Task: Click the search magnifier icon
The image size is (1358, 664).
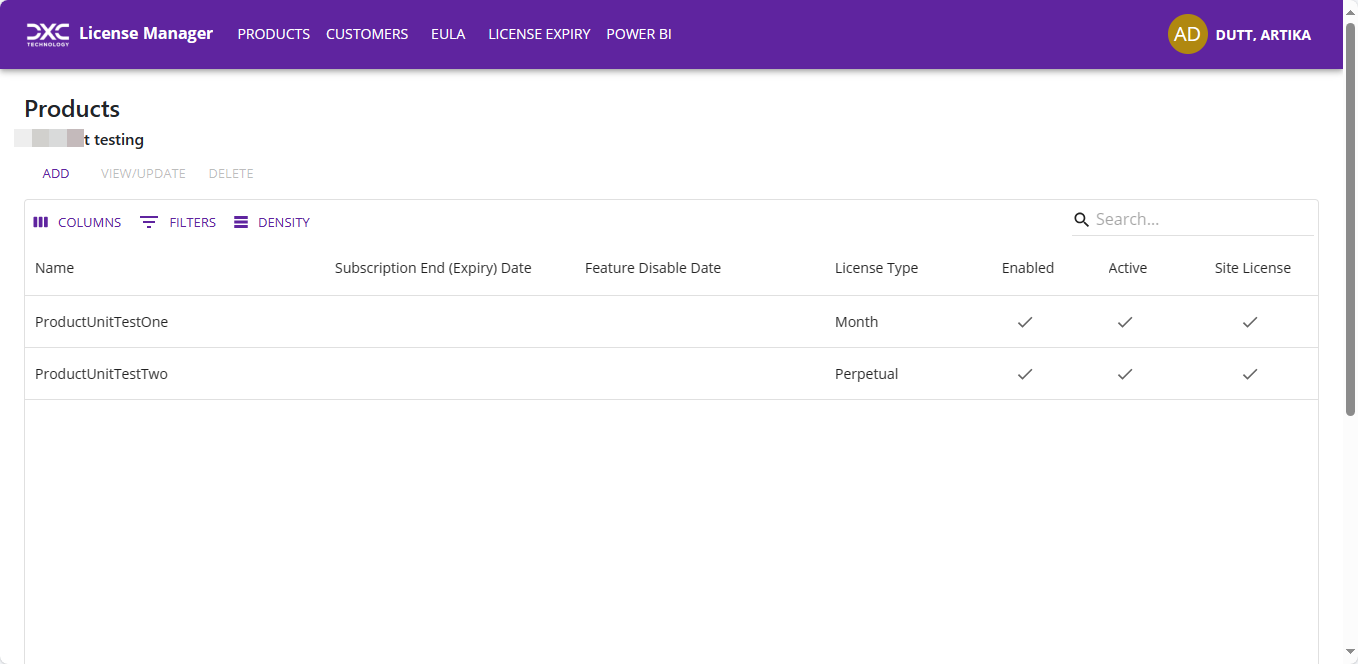Action: (1081, 220)
